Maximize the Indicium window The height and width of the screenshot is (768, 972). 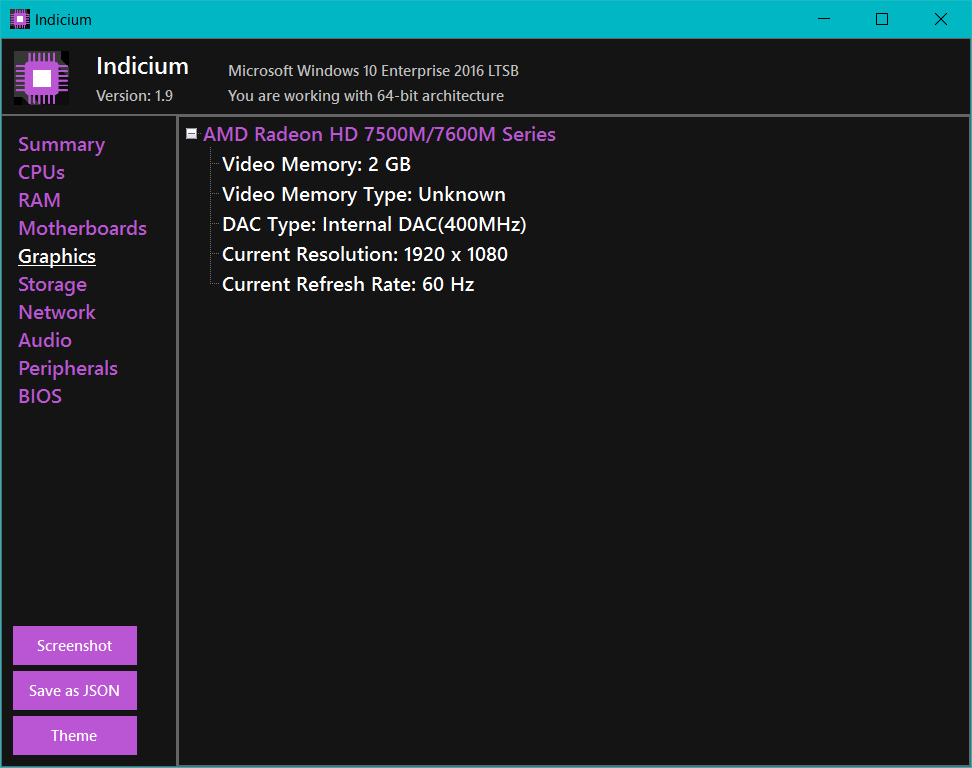[882, 19]
